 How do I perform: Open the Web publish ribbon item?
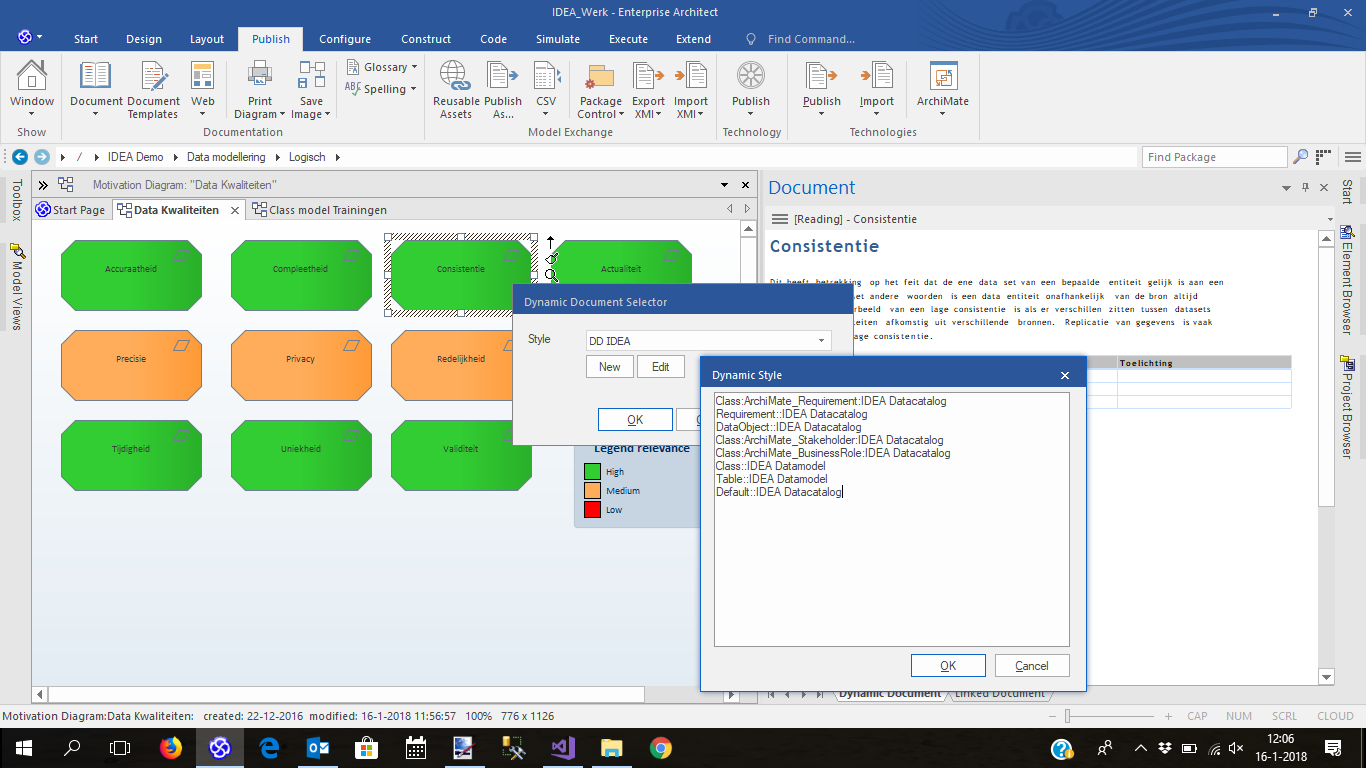tap(203, 88)
